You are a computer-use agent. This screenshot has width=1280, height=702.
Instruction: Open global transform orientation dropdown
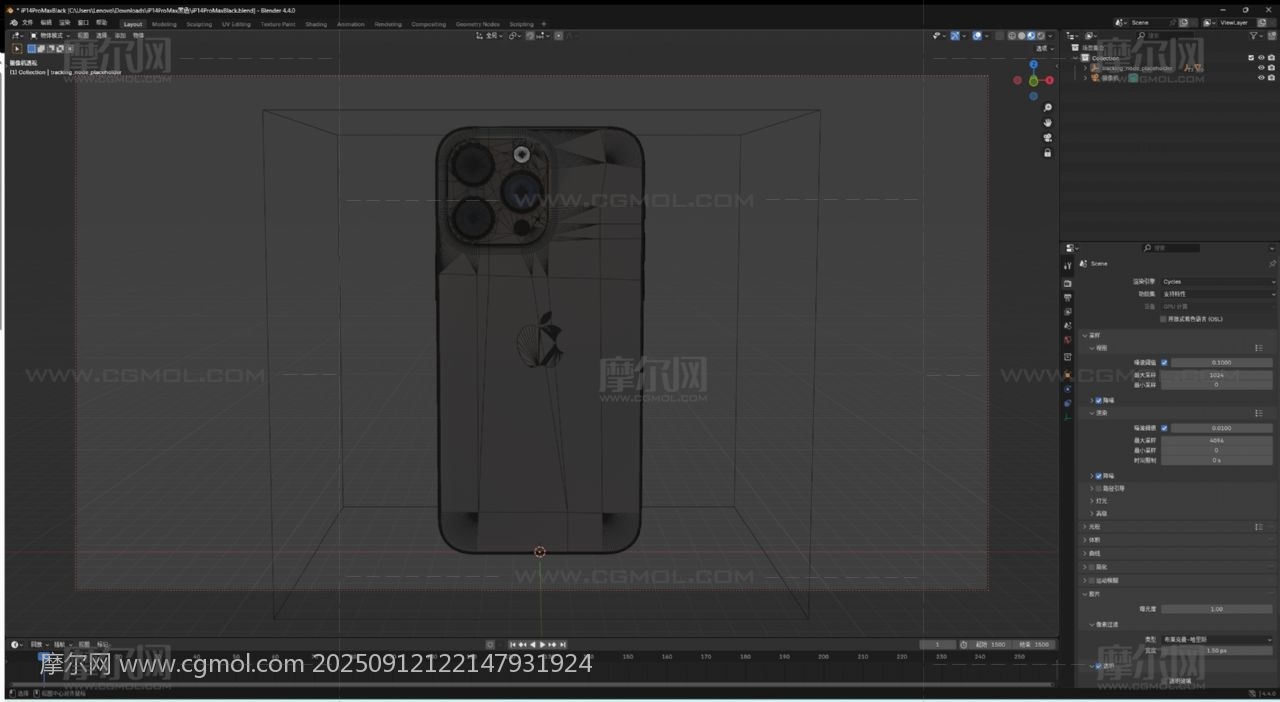[490, 35]
